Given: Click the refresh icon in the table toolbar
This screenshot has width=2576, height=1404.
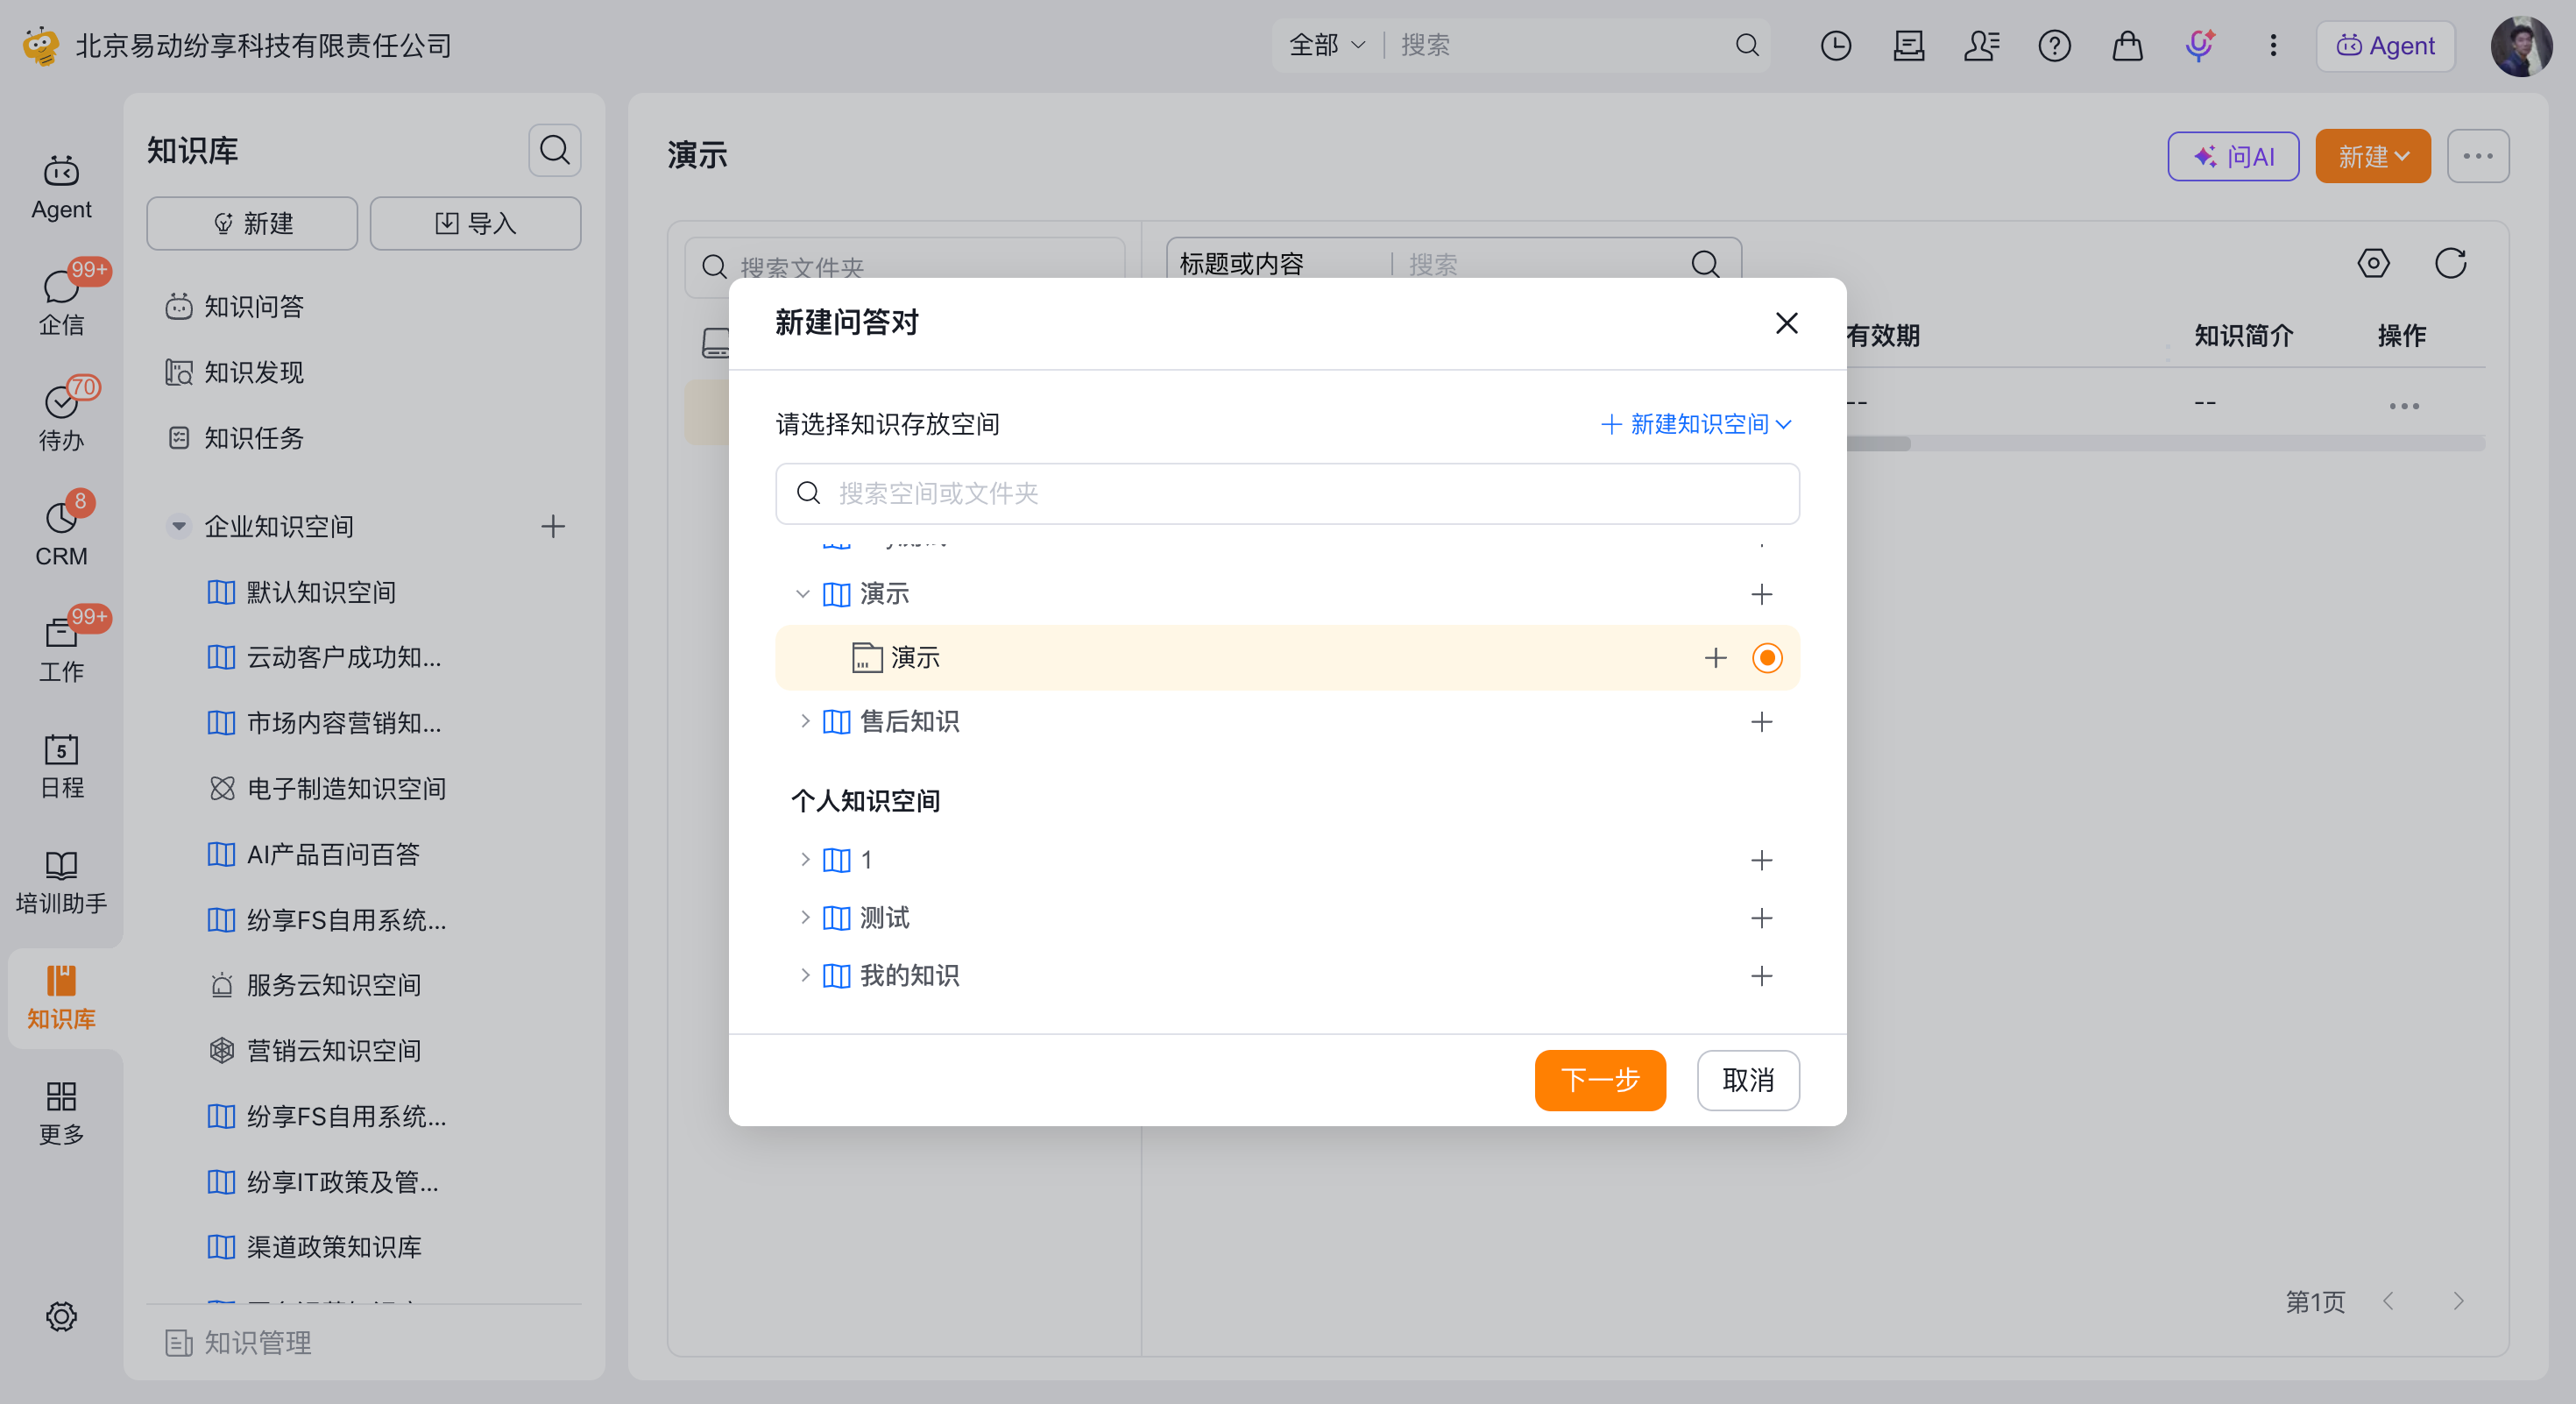Looking at the screenshot, I should tap(2450, 264).
